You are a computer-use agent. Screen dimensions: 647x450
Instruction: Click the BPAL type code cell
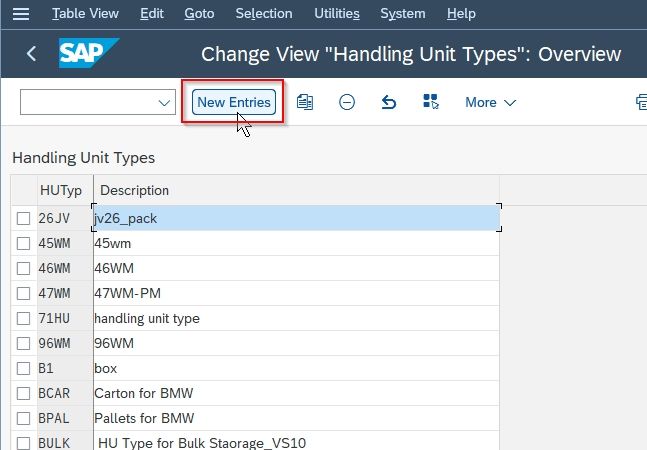(x=65, y=418)
